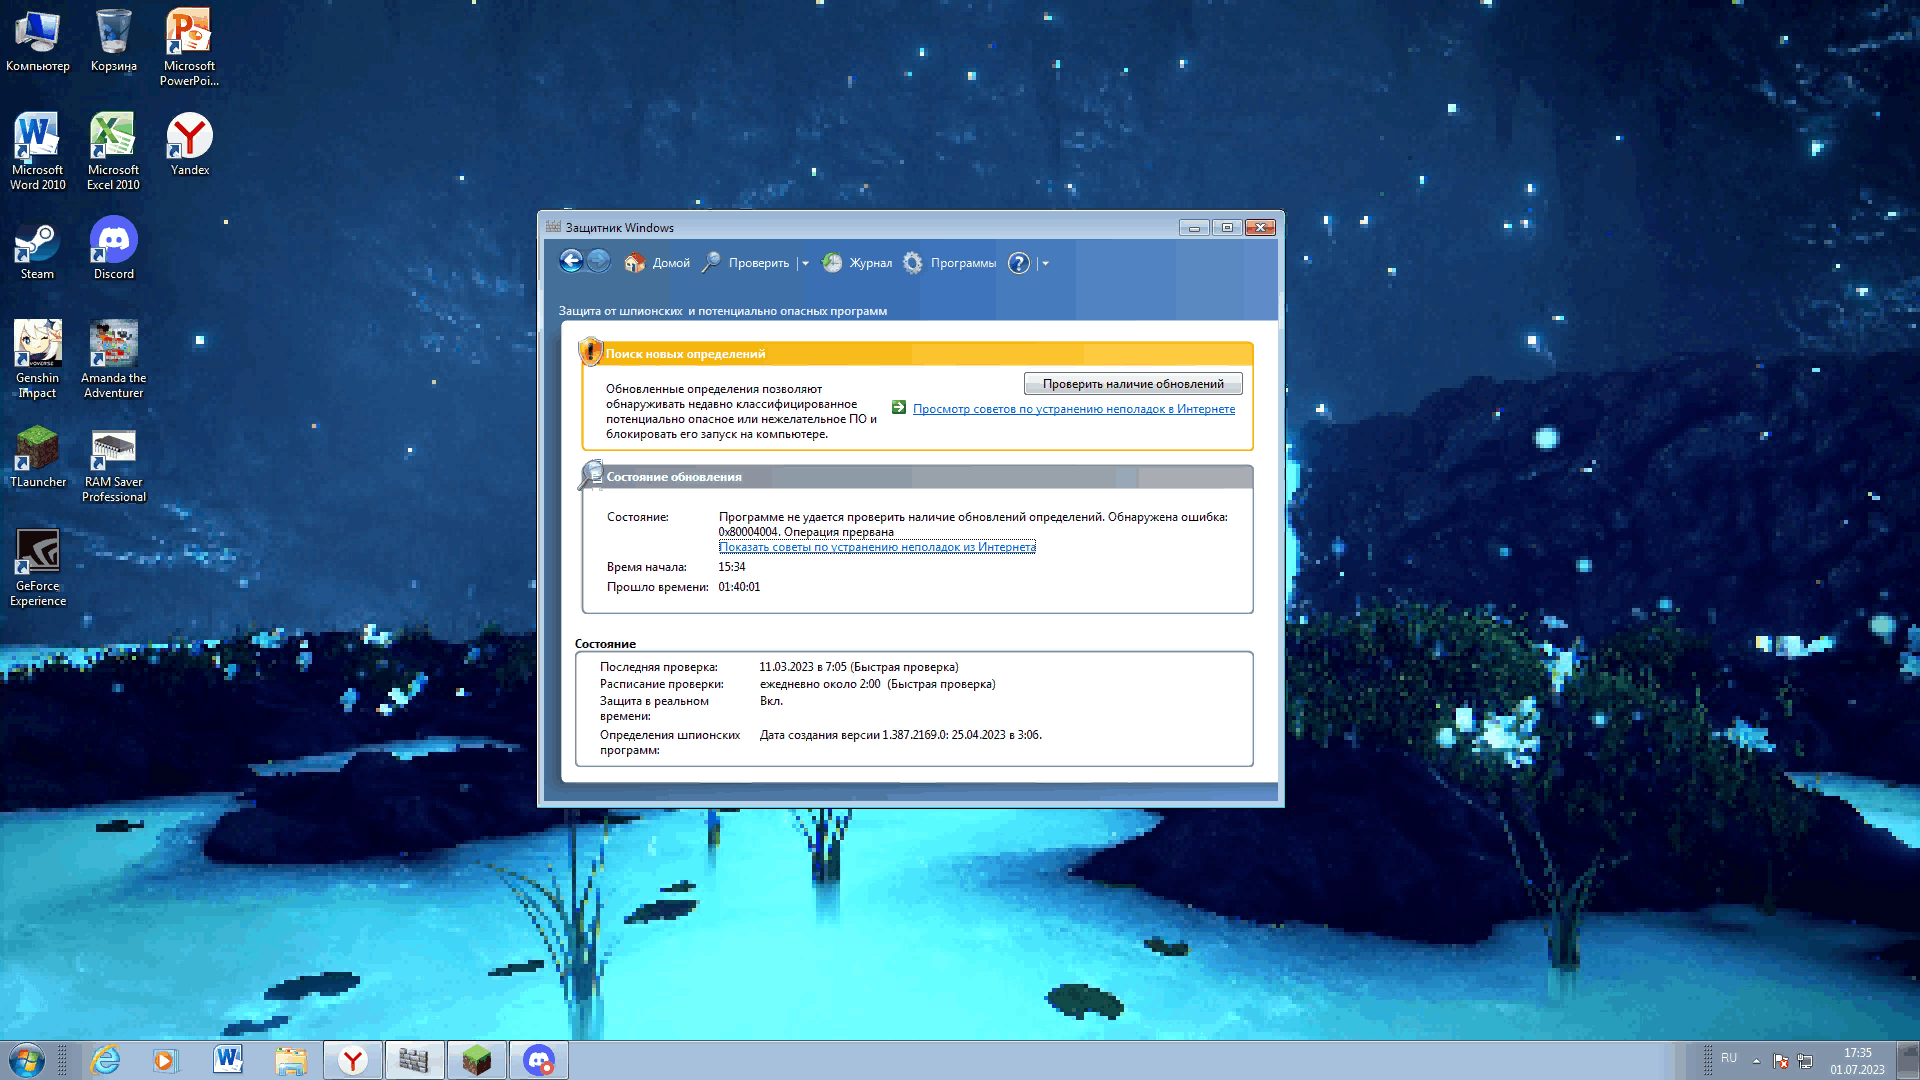Click the warning shield icon
The image size is (1920, 1080).
coord(591,352)
